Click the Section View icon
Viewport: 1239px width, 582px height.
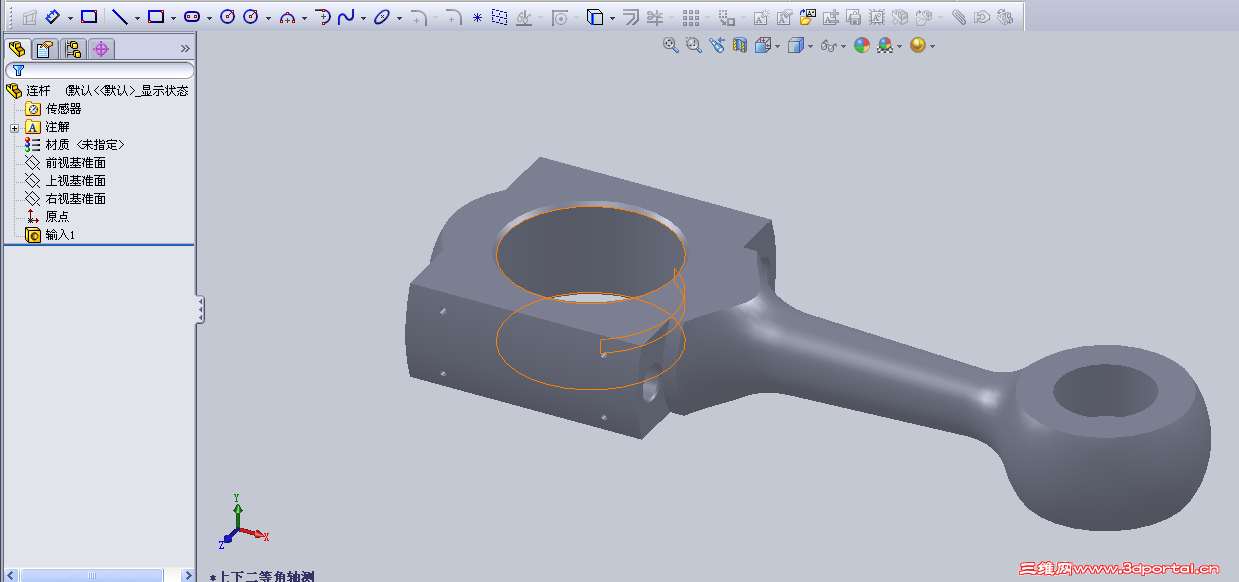pyautogui.click(x=740, y=46)
